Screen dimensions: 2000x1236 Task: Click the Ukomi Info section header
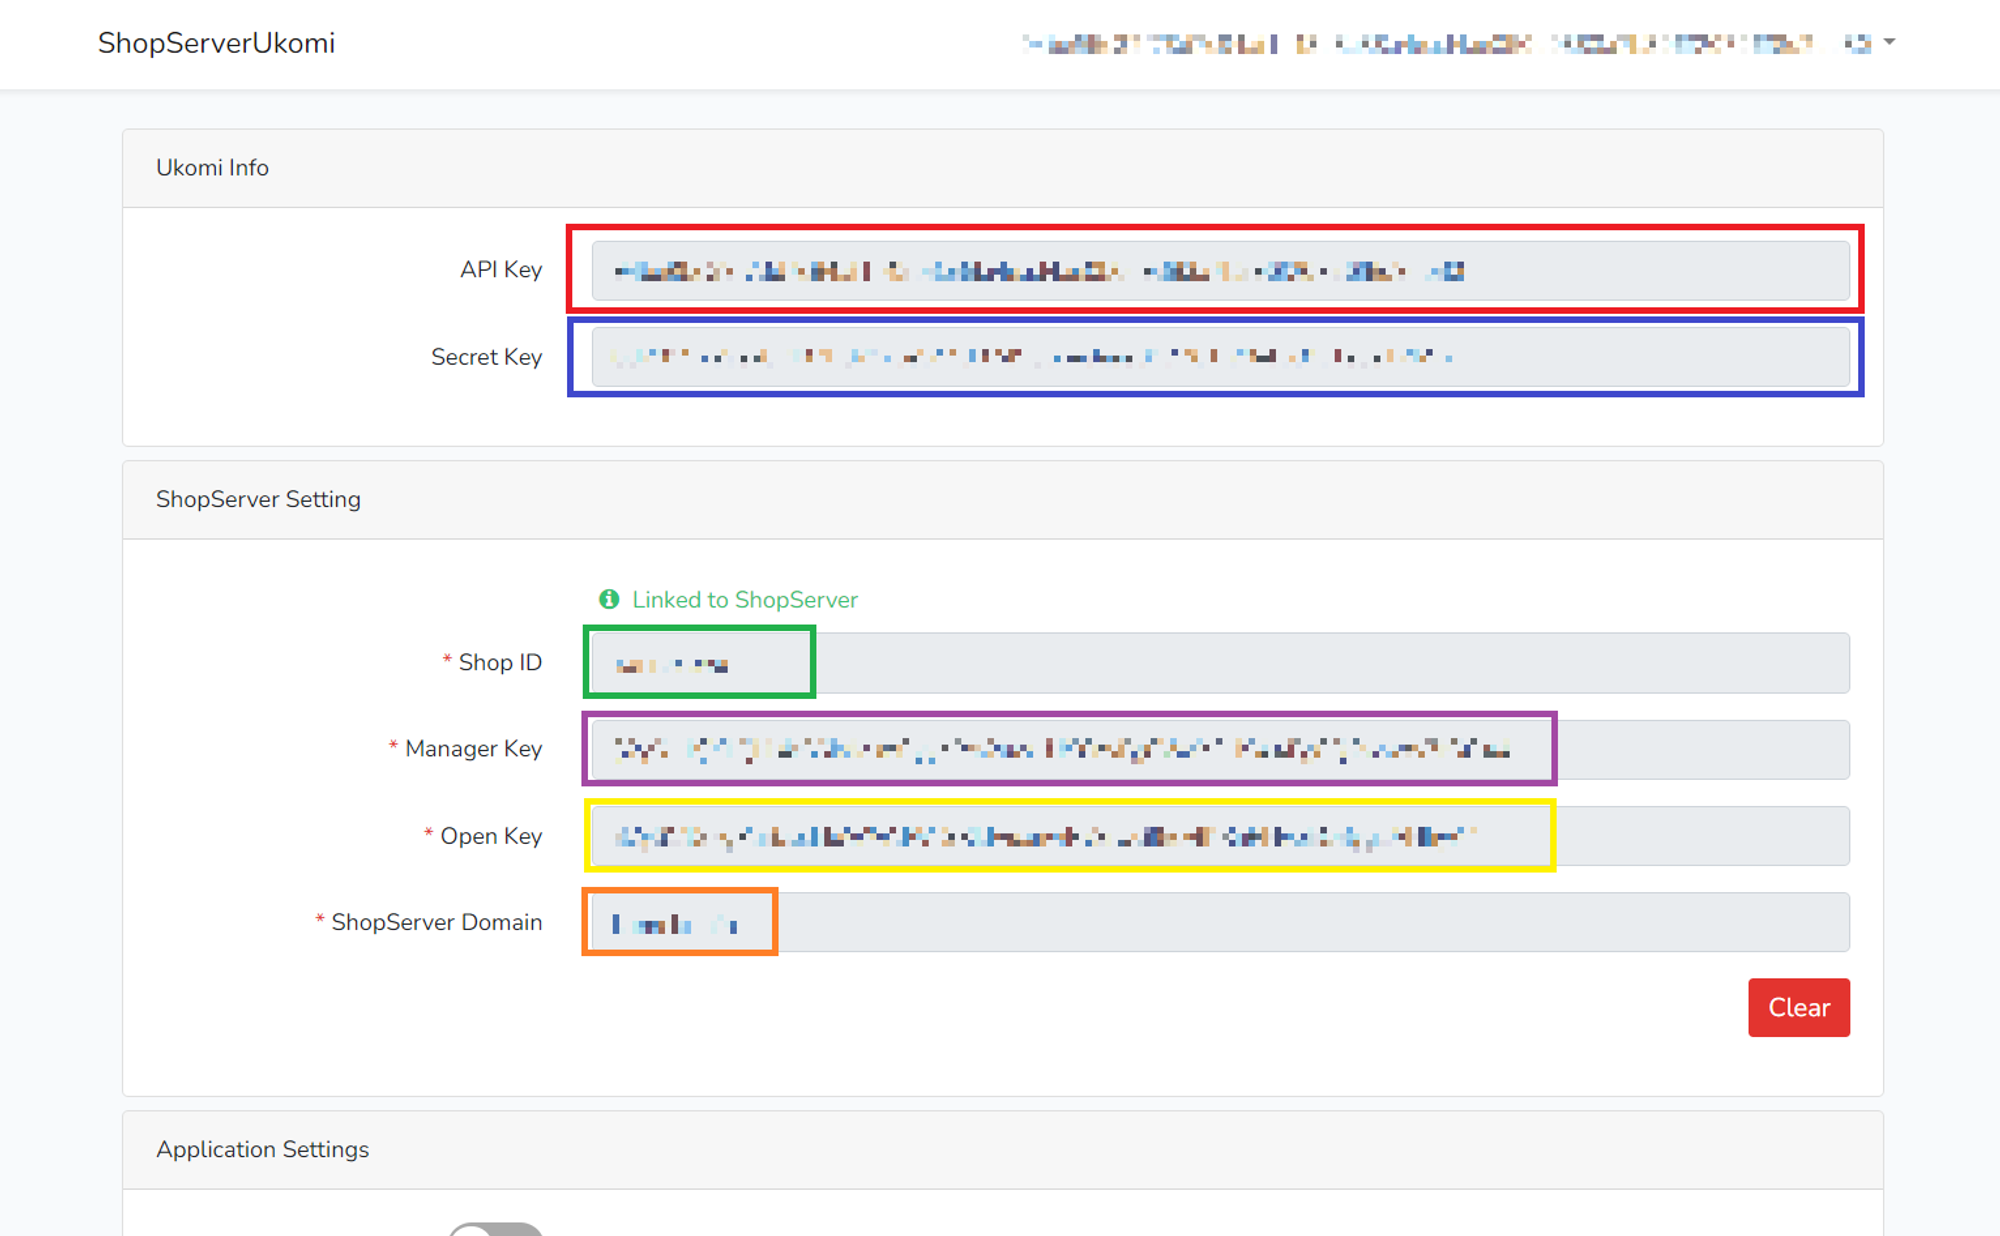click(212, 167)
